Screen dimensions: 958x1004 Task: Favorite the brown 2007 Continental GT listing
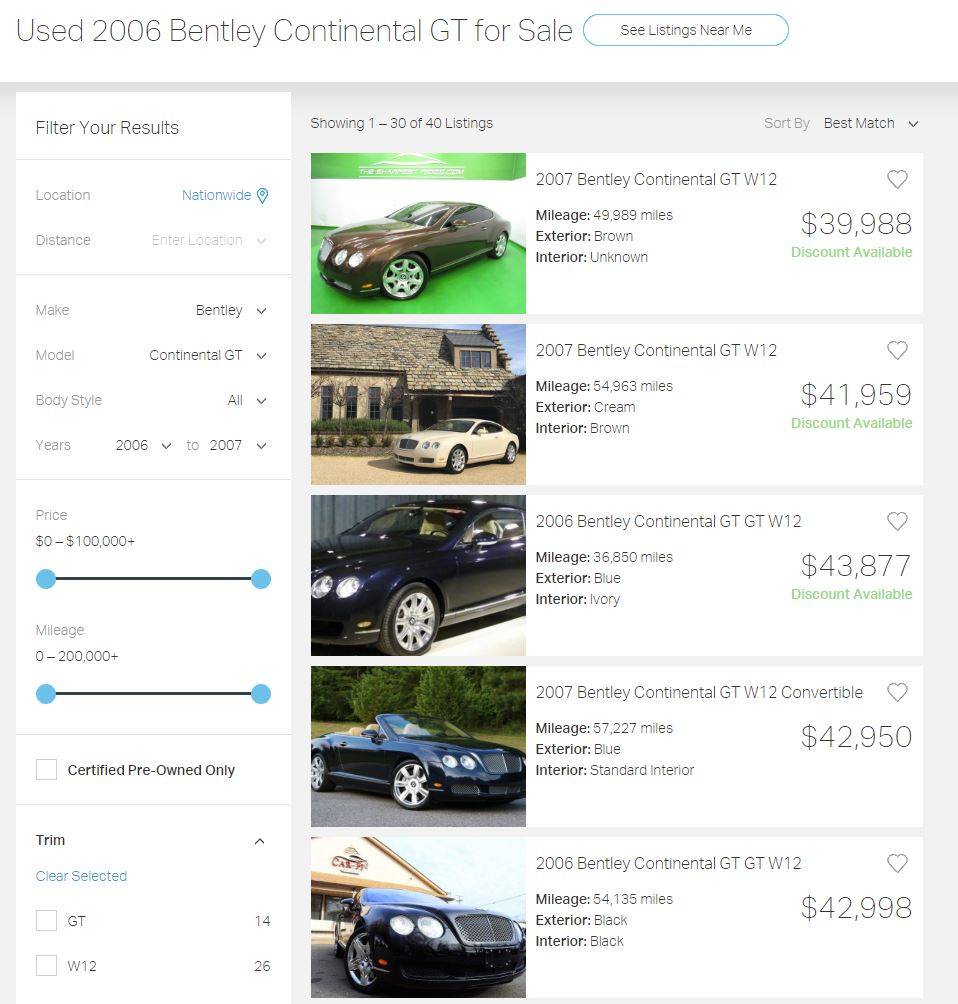(897, 179)
